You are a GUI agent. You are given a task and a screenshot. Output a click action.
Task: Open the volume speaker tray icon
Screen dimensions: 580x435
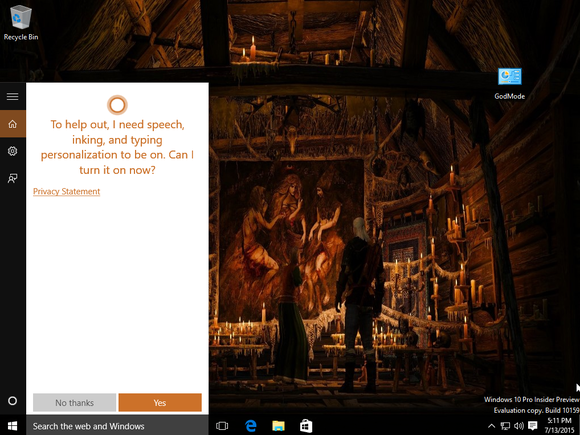[519, 426]
